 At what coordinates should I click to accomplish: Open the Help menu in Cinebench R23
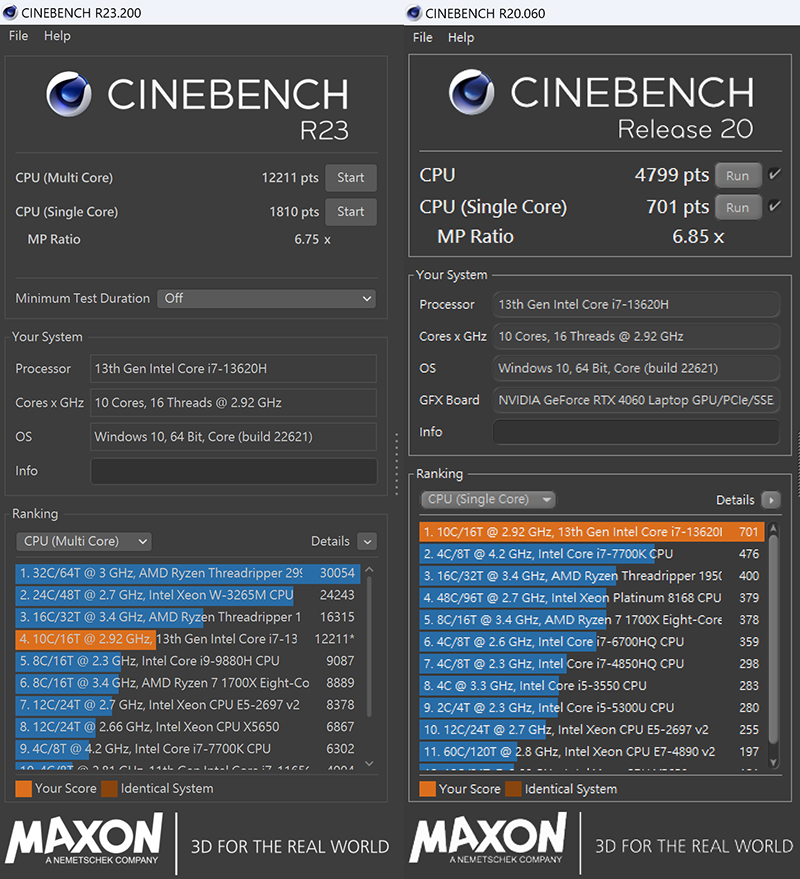pos(57,36)
